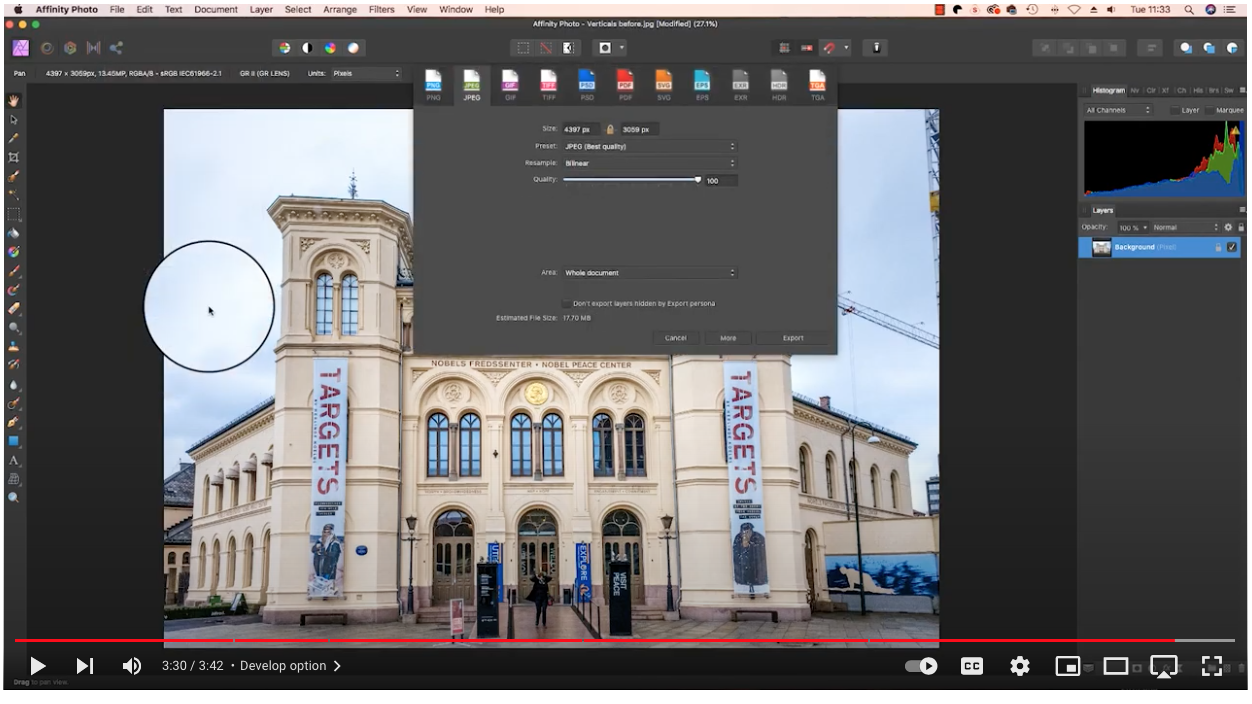Viewport: 1252px width, 704px height.
Task: Apply Auto Colours from toolbar
Action: point(330,47)
